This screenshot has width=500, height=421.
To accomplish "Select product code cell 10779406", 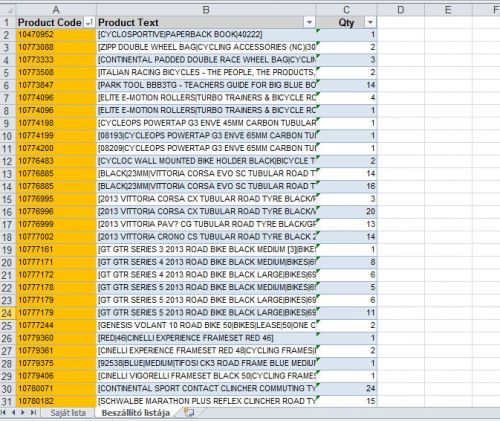I will [56, 376].
